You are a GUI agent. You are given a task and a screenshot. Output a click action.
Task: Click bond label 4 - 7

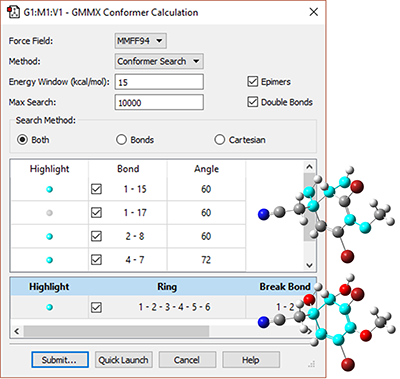tap(135, 260)
